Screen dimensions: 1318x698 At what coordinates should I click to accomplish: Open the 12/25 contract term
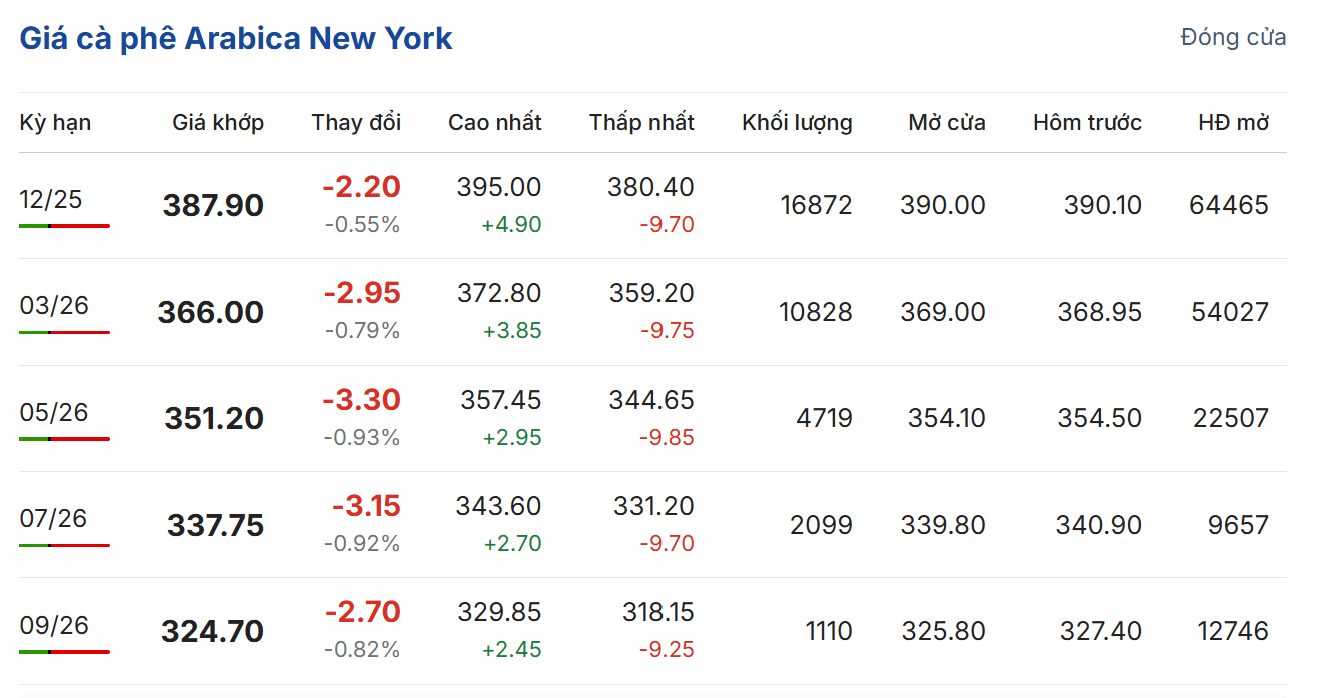pyautogui.click(x=51, y=199)
